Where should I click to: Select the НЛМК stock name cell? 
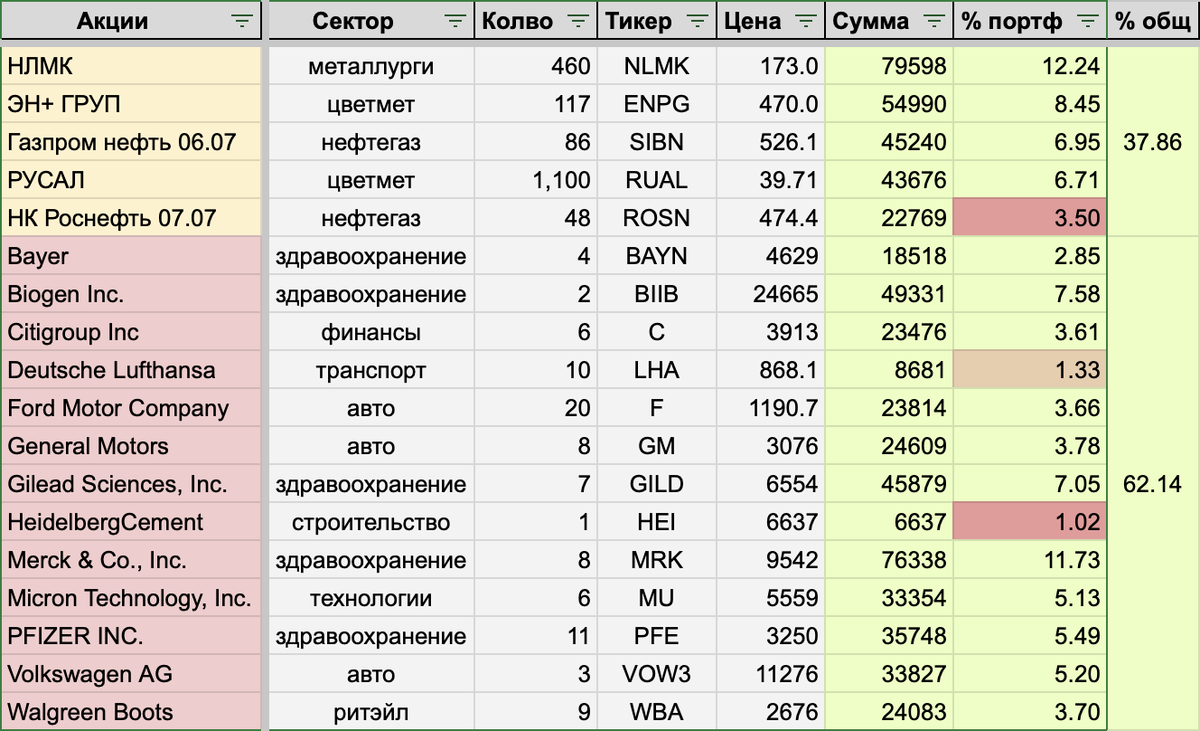click(132, 67)
